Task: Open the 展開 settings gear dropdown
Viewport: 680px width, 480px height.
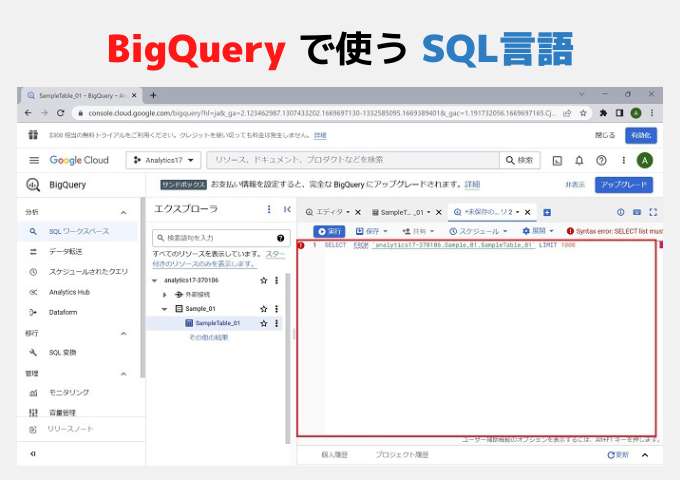Action: [x=538, y=231]
